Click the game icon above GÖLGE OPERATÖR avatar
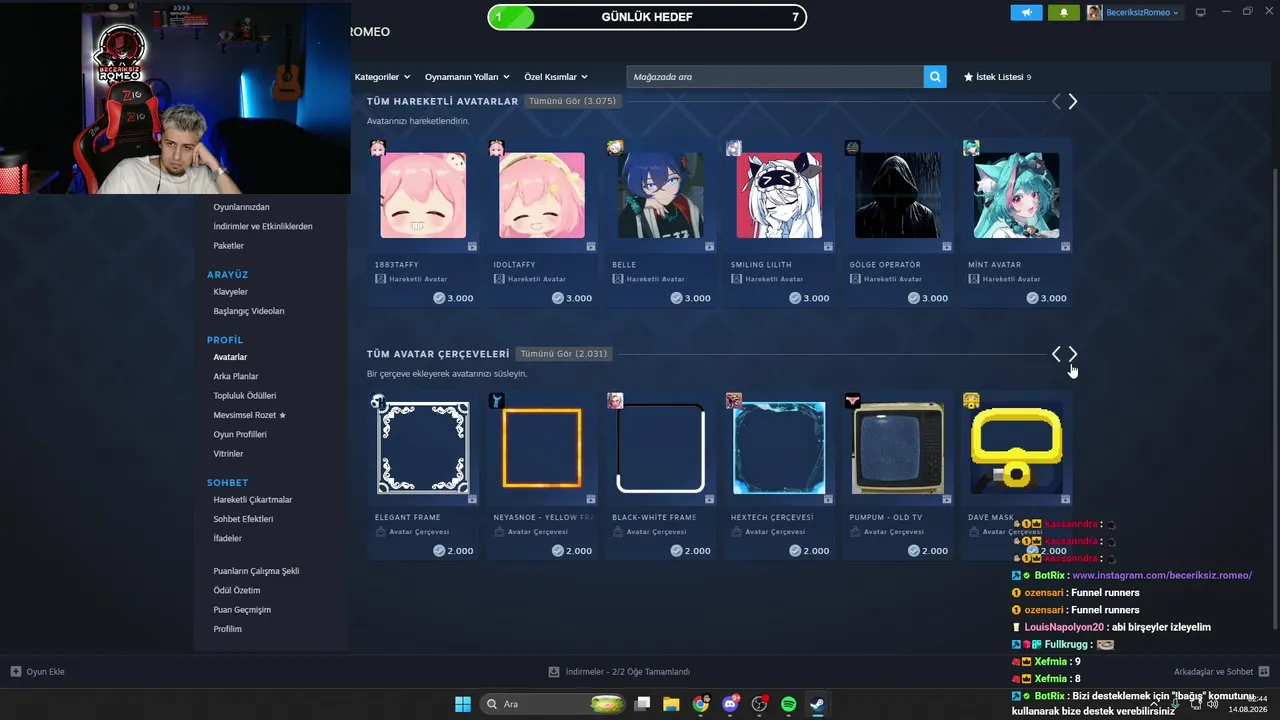This screenshot has width=1280, height=720. pyautogui.click(x=853, y=148)
